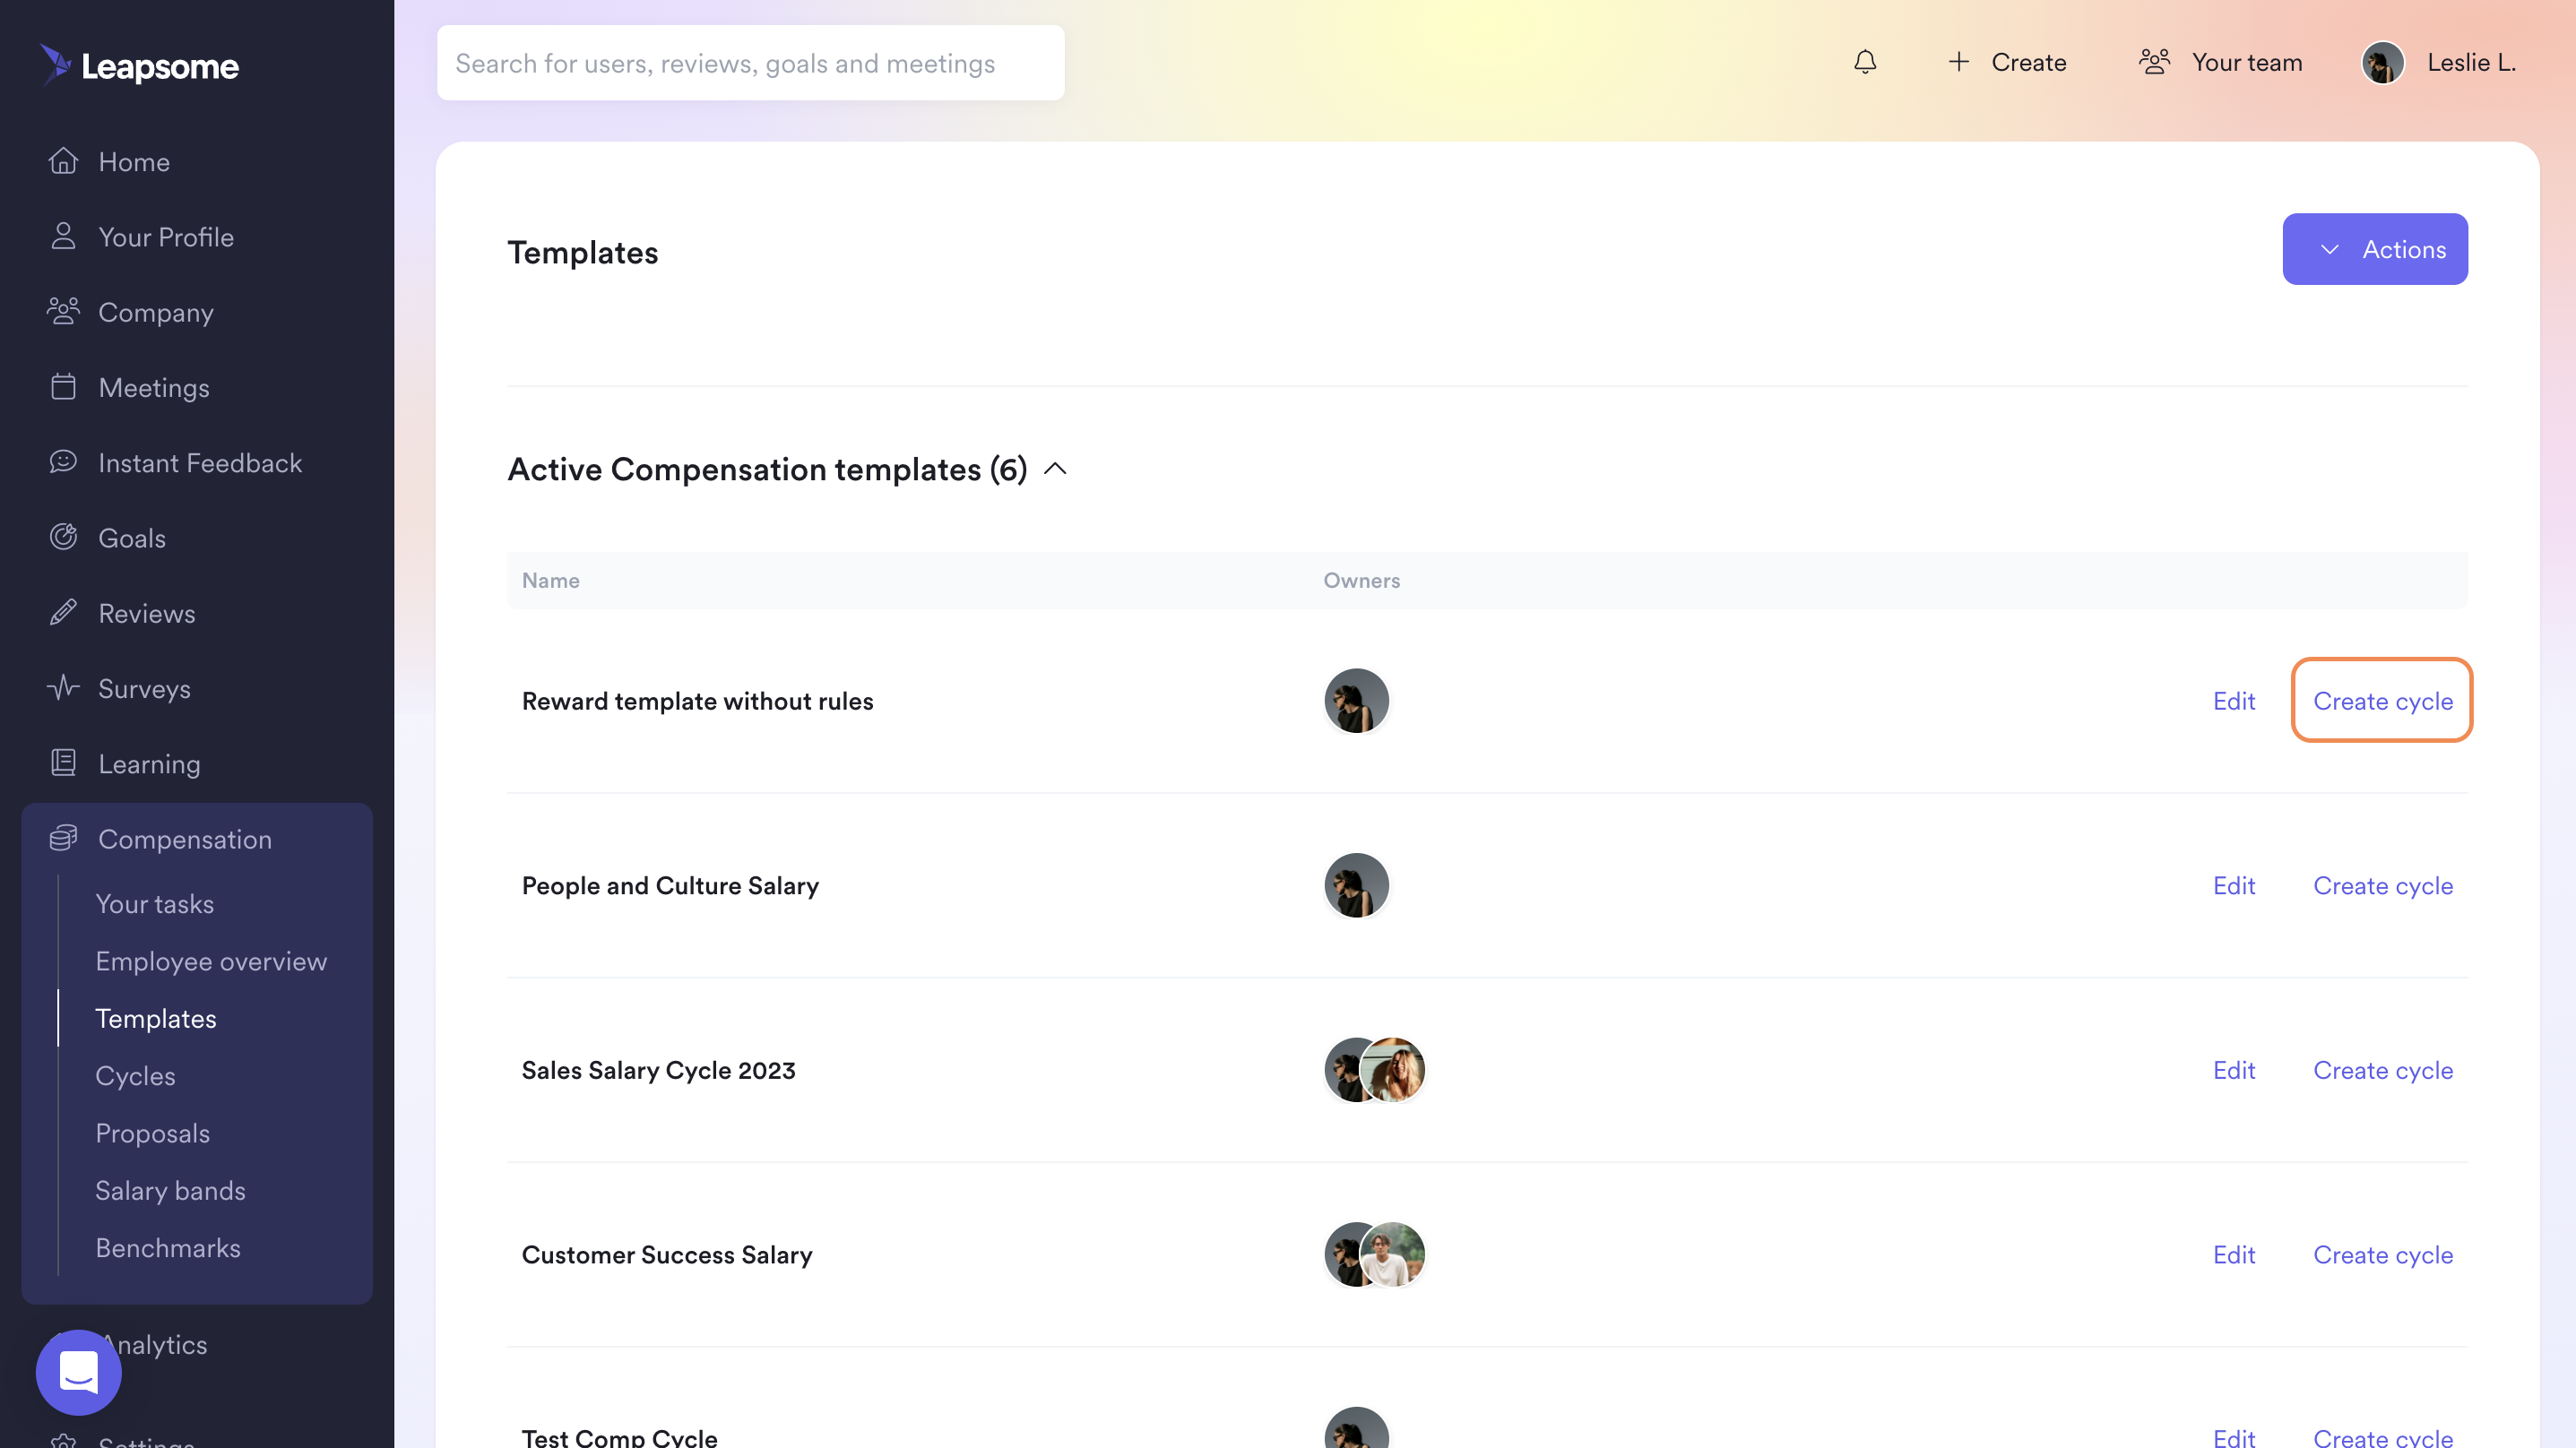Select the Goals target icon
Viewport: 2576px width, 1448px height.
63,537
